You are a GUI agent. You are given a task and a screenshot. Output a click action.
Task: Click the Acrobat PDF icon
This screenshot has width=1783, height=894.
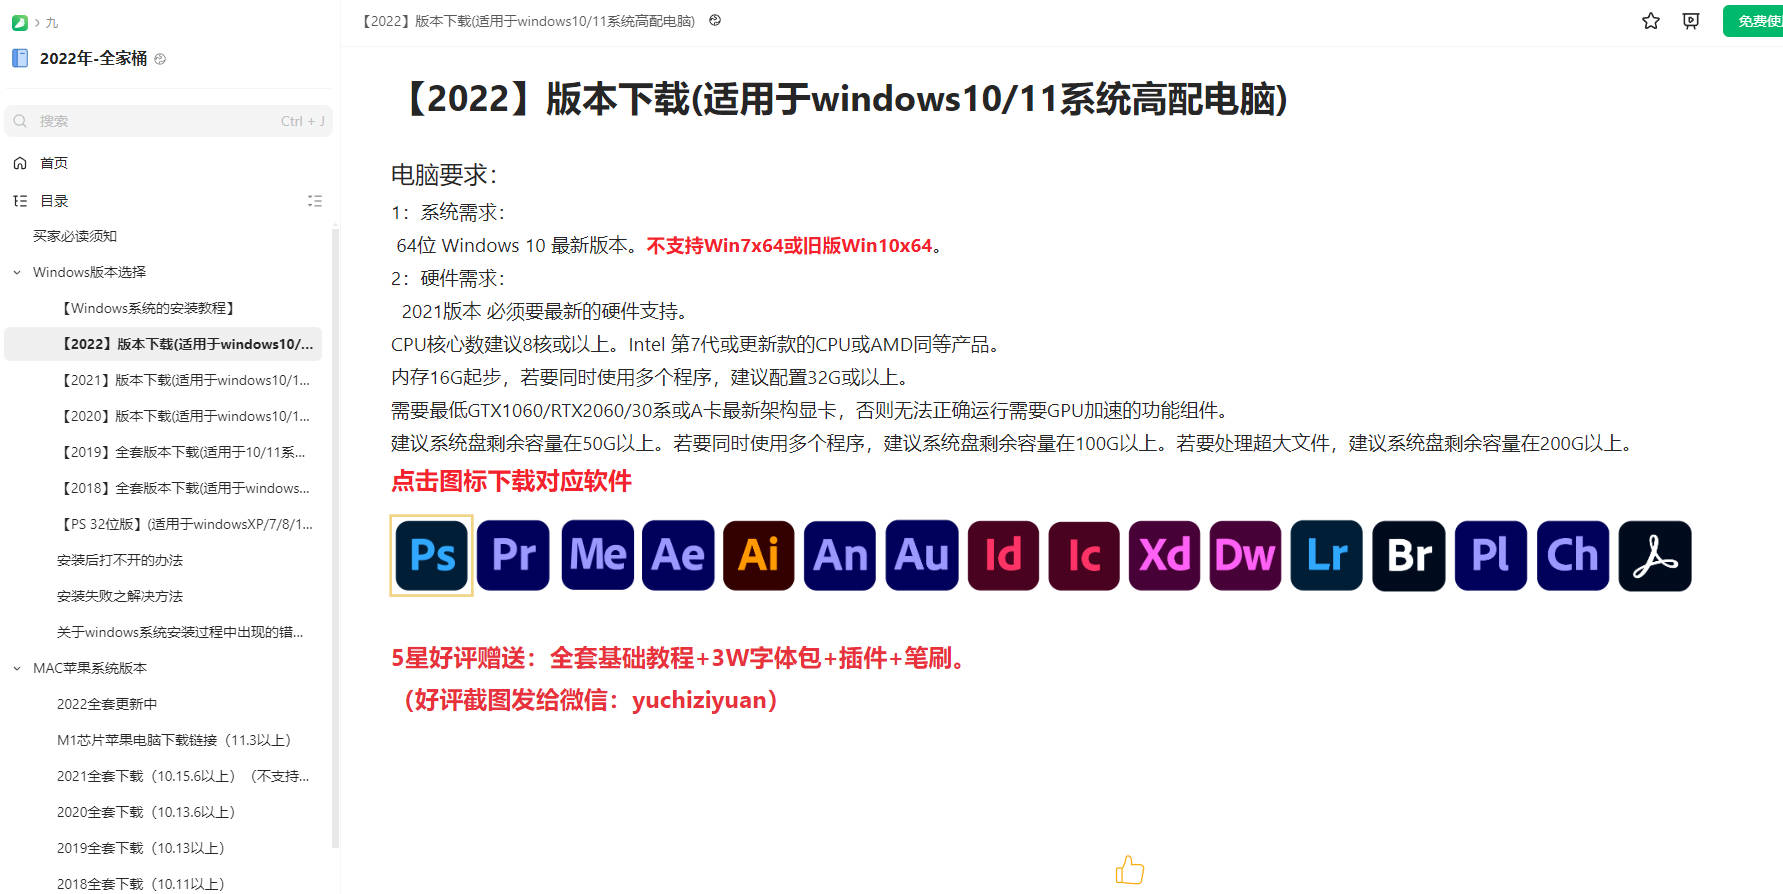(x=1655, y=556)
